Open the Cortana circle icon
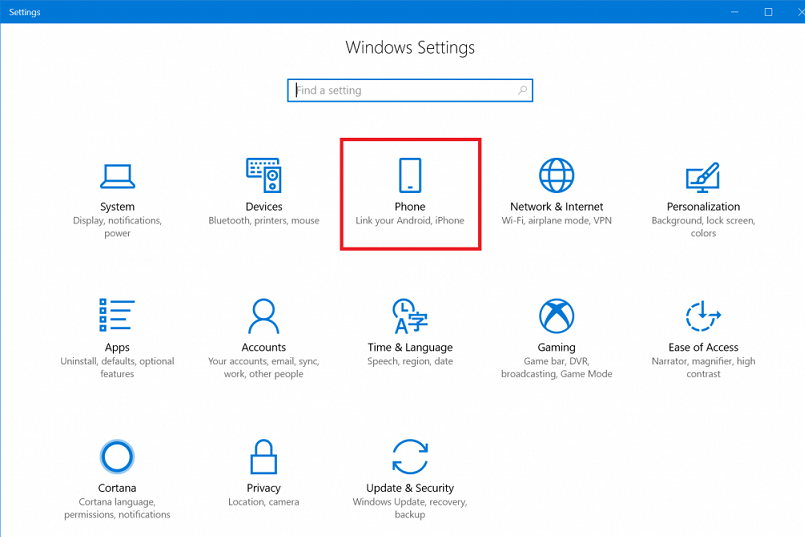 117,456
